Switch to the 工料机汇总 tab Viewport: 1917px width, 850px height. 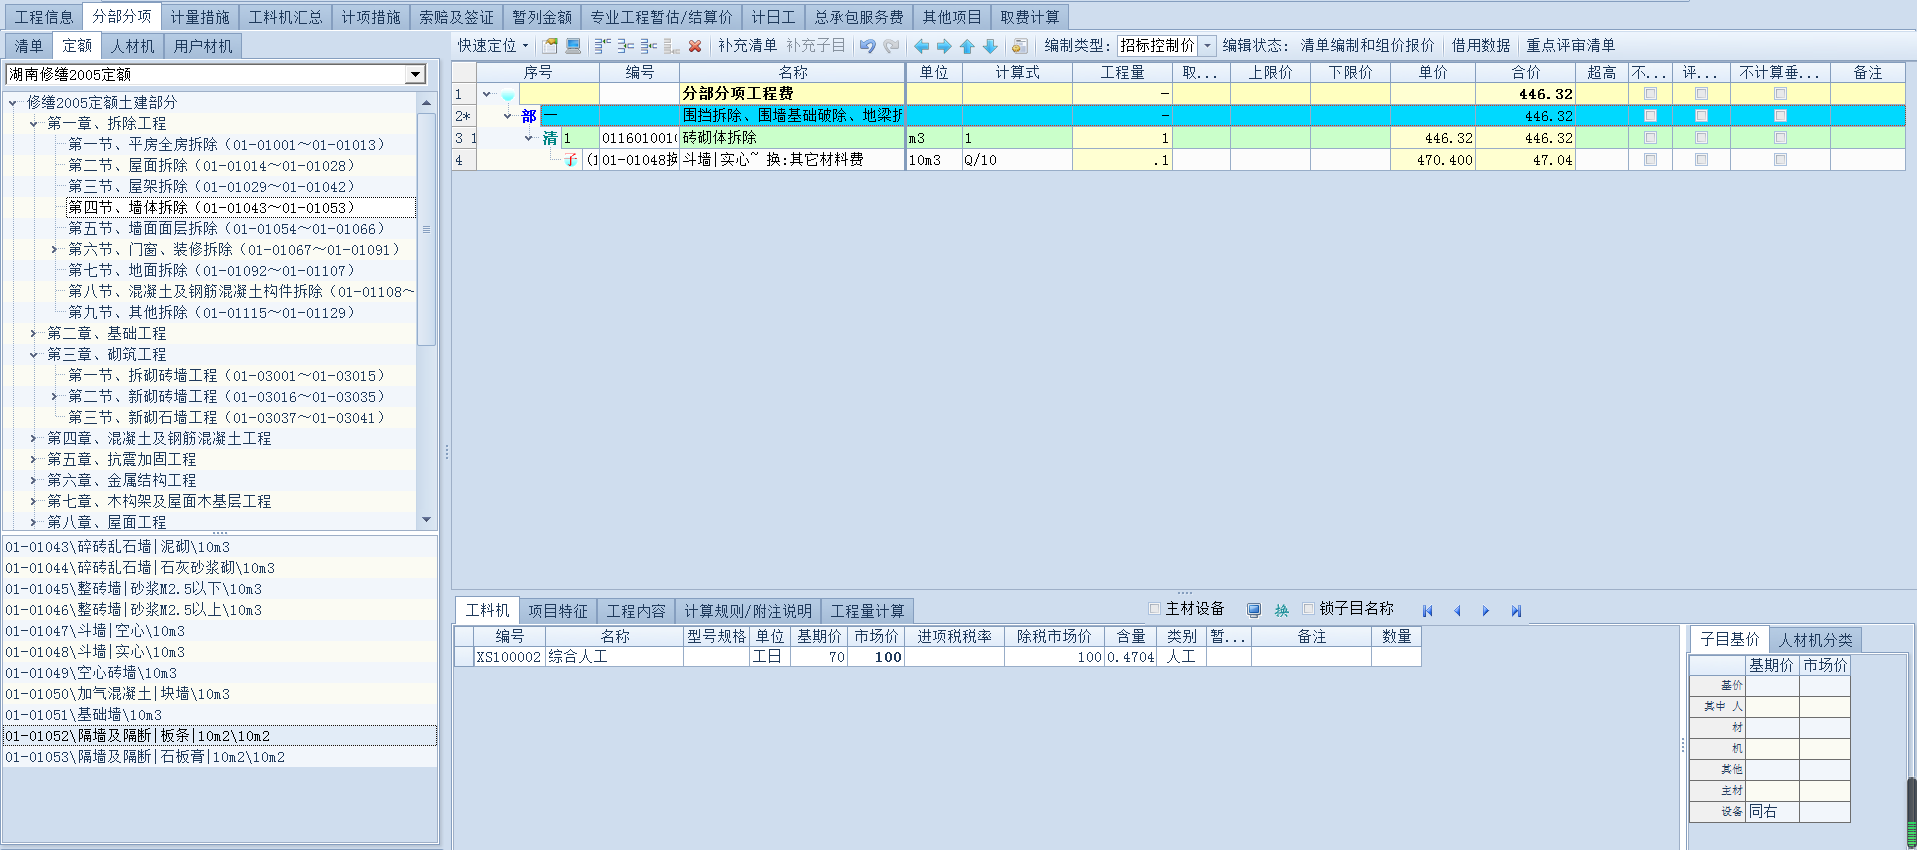[286, 17]
